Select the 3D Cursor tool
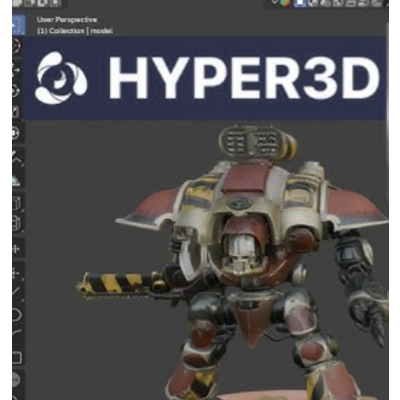The width and height of the screenshot is (400, 400). [17, 46]
